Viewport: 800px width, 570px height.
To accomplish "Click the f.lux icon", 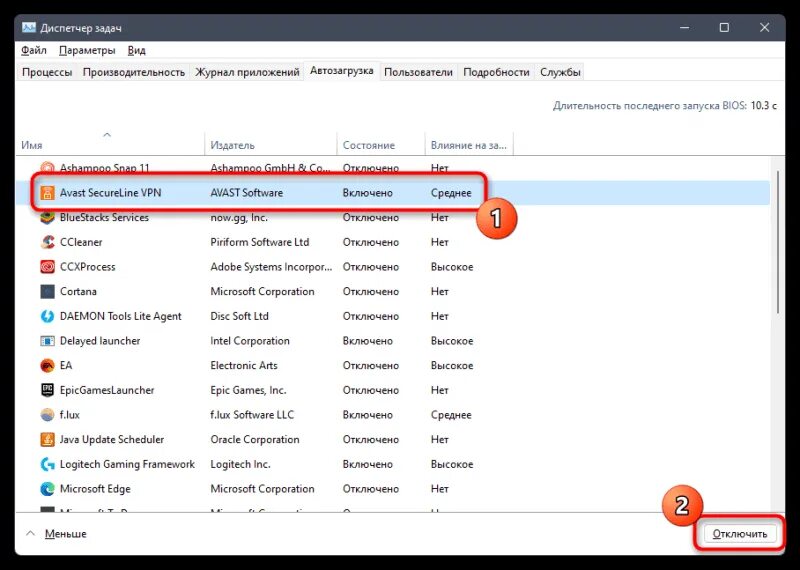I will pos(47,415).
